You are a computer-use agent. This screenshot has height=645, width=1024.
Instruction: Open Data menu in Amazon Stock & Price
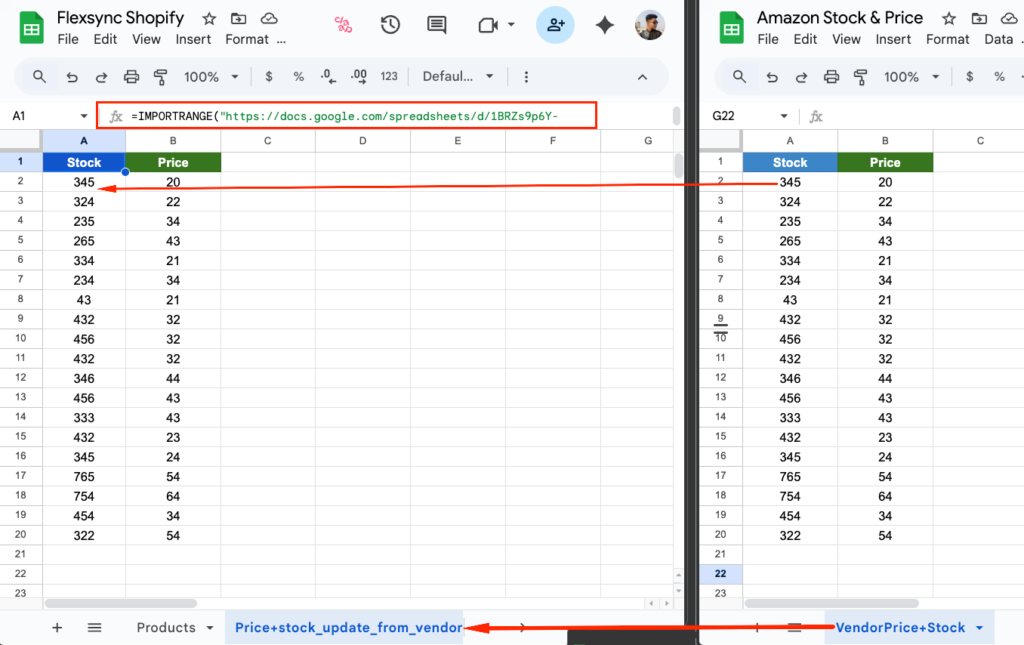tap(998, 39)
